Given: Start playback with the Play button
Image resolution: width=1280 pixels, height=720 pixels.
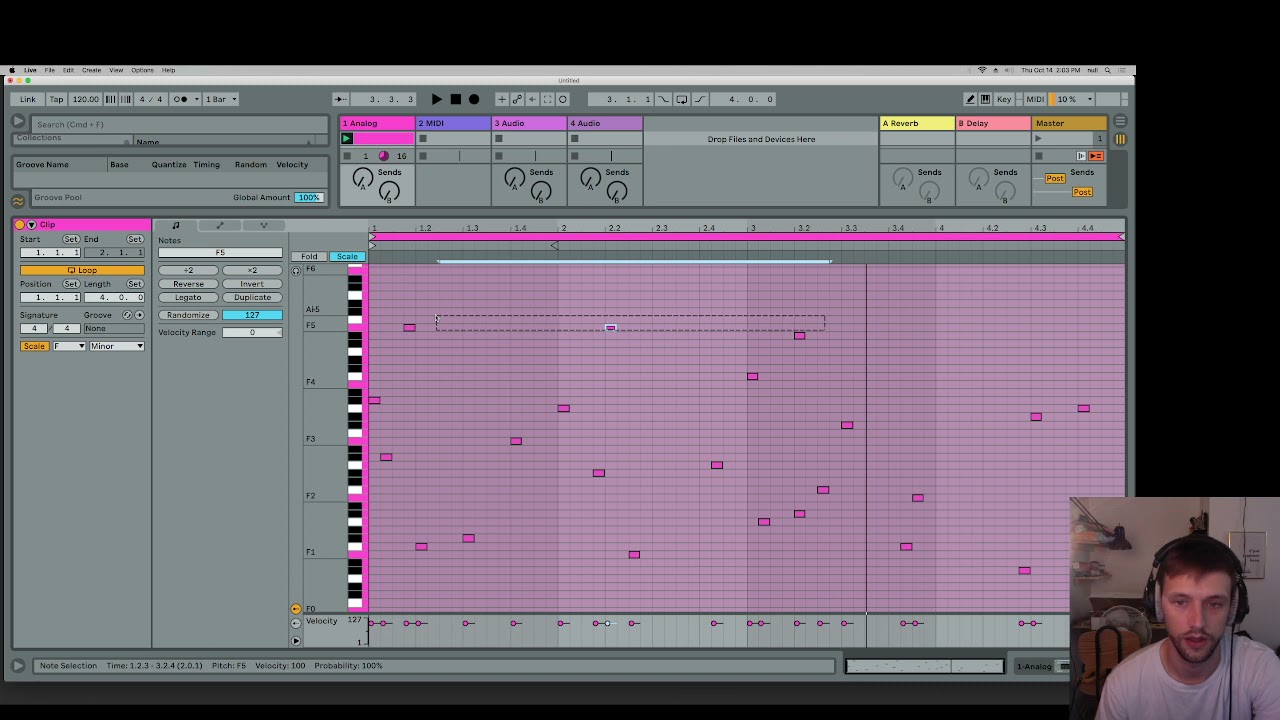Looking at the screenshot, I should point(437,99).
